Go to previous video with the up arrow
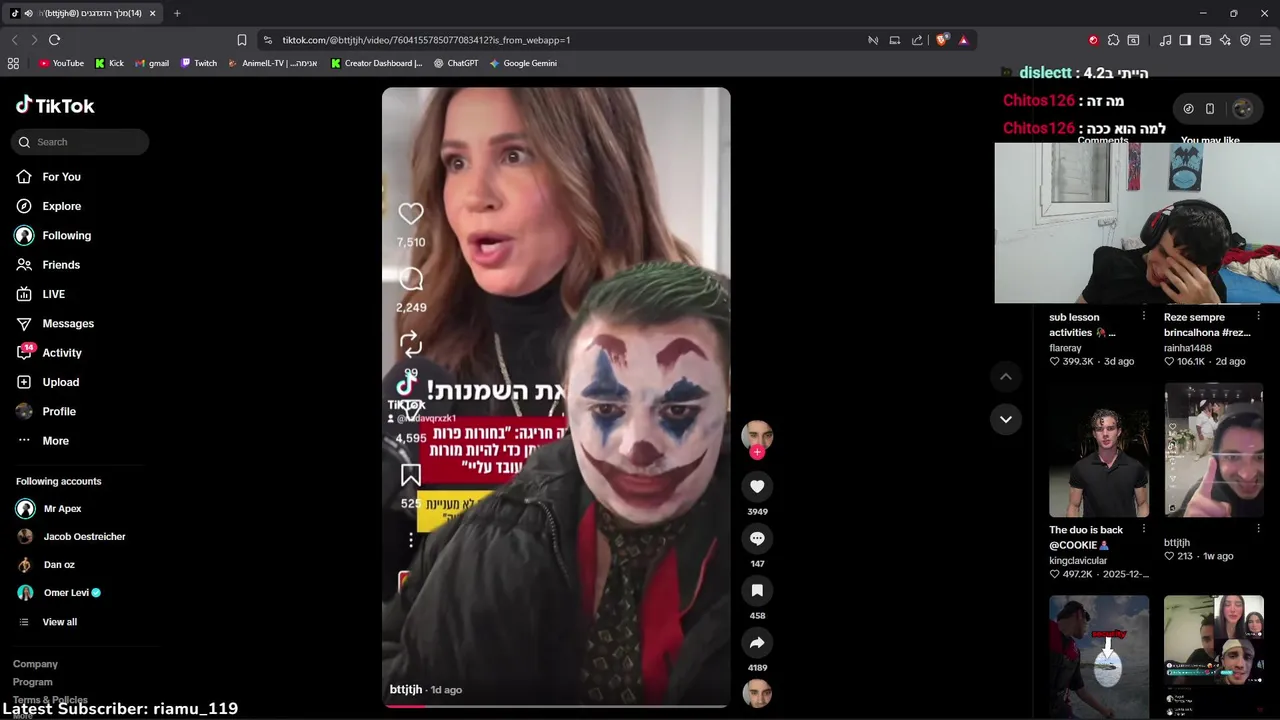Screen dimensions: 1280x720 (x=1006, y=377)
